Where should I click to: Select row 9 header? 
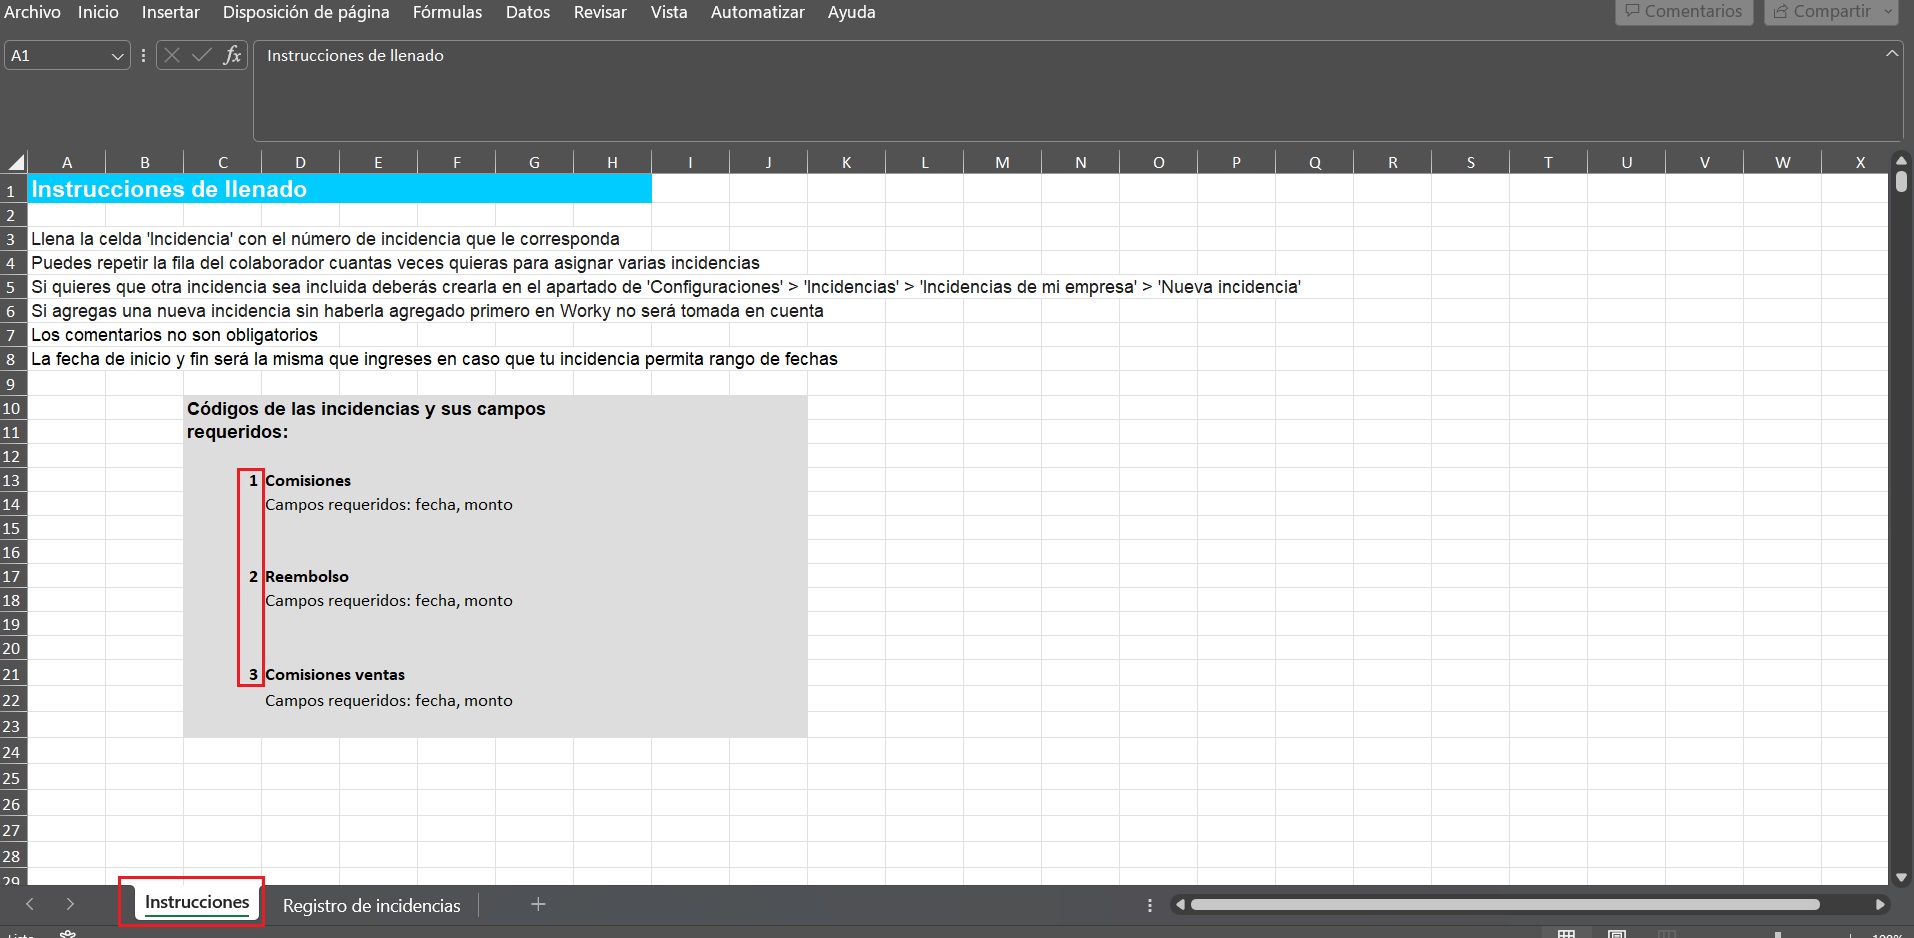(12, 384)
